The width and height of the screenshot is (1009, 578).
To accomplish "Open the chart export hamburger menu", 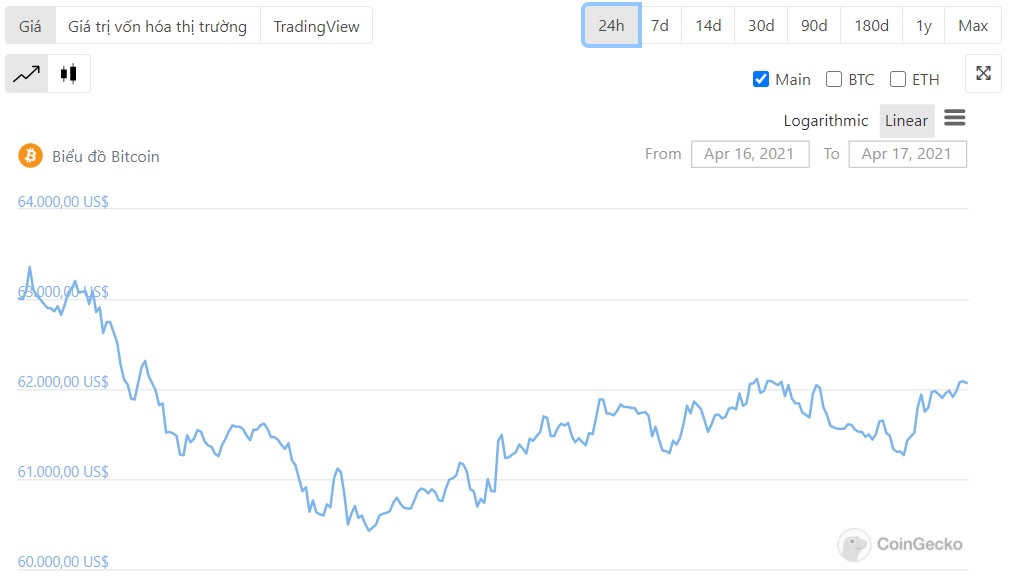I will (954, 118).
